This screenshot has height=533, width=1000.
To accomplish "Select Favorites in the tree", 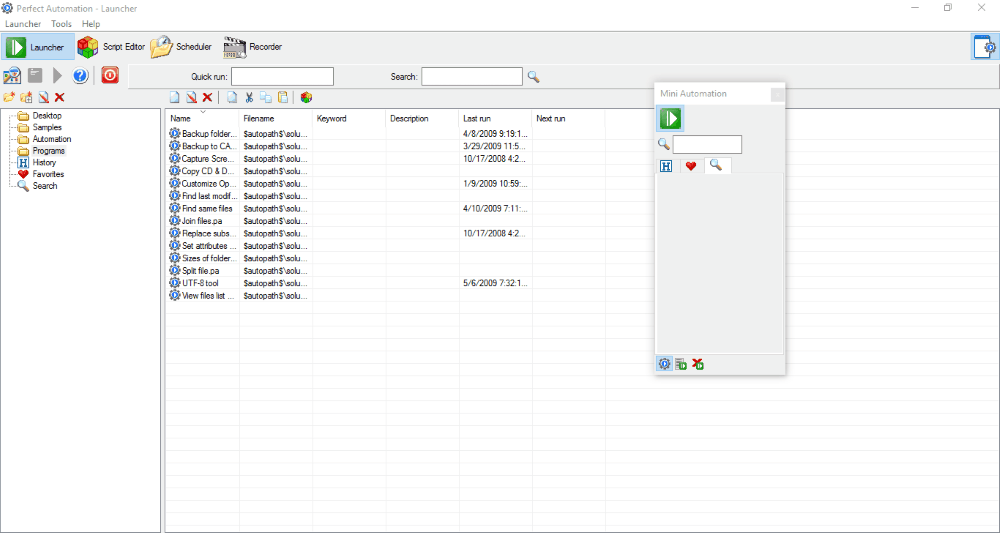I will [x=48, y=174].
